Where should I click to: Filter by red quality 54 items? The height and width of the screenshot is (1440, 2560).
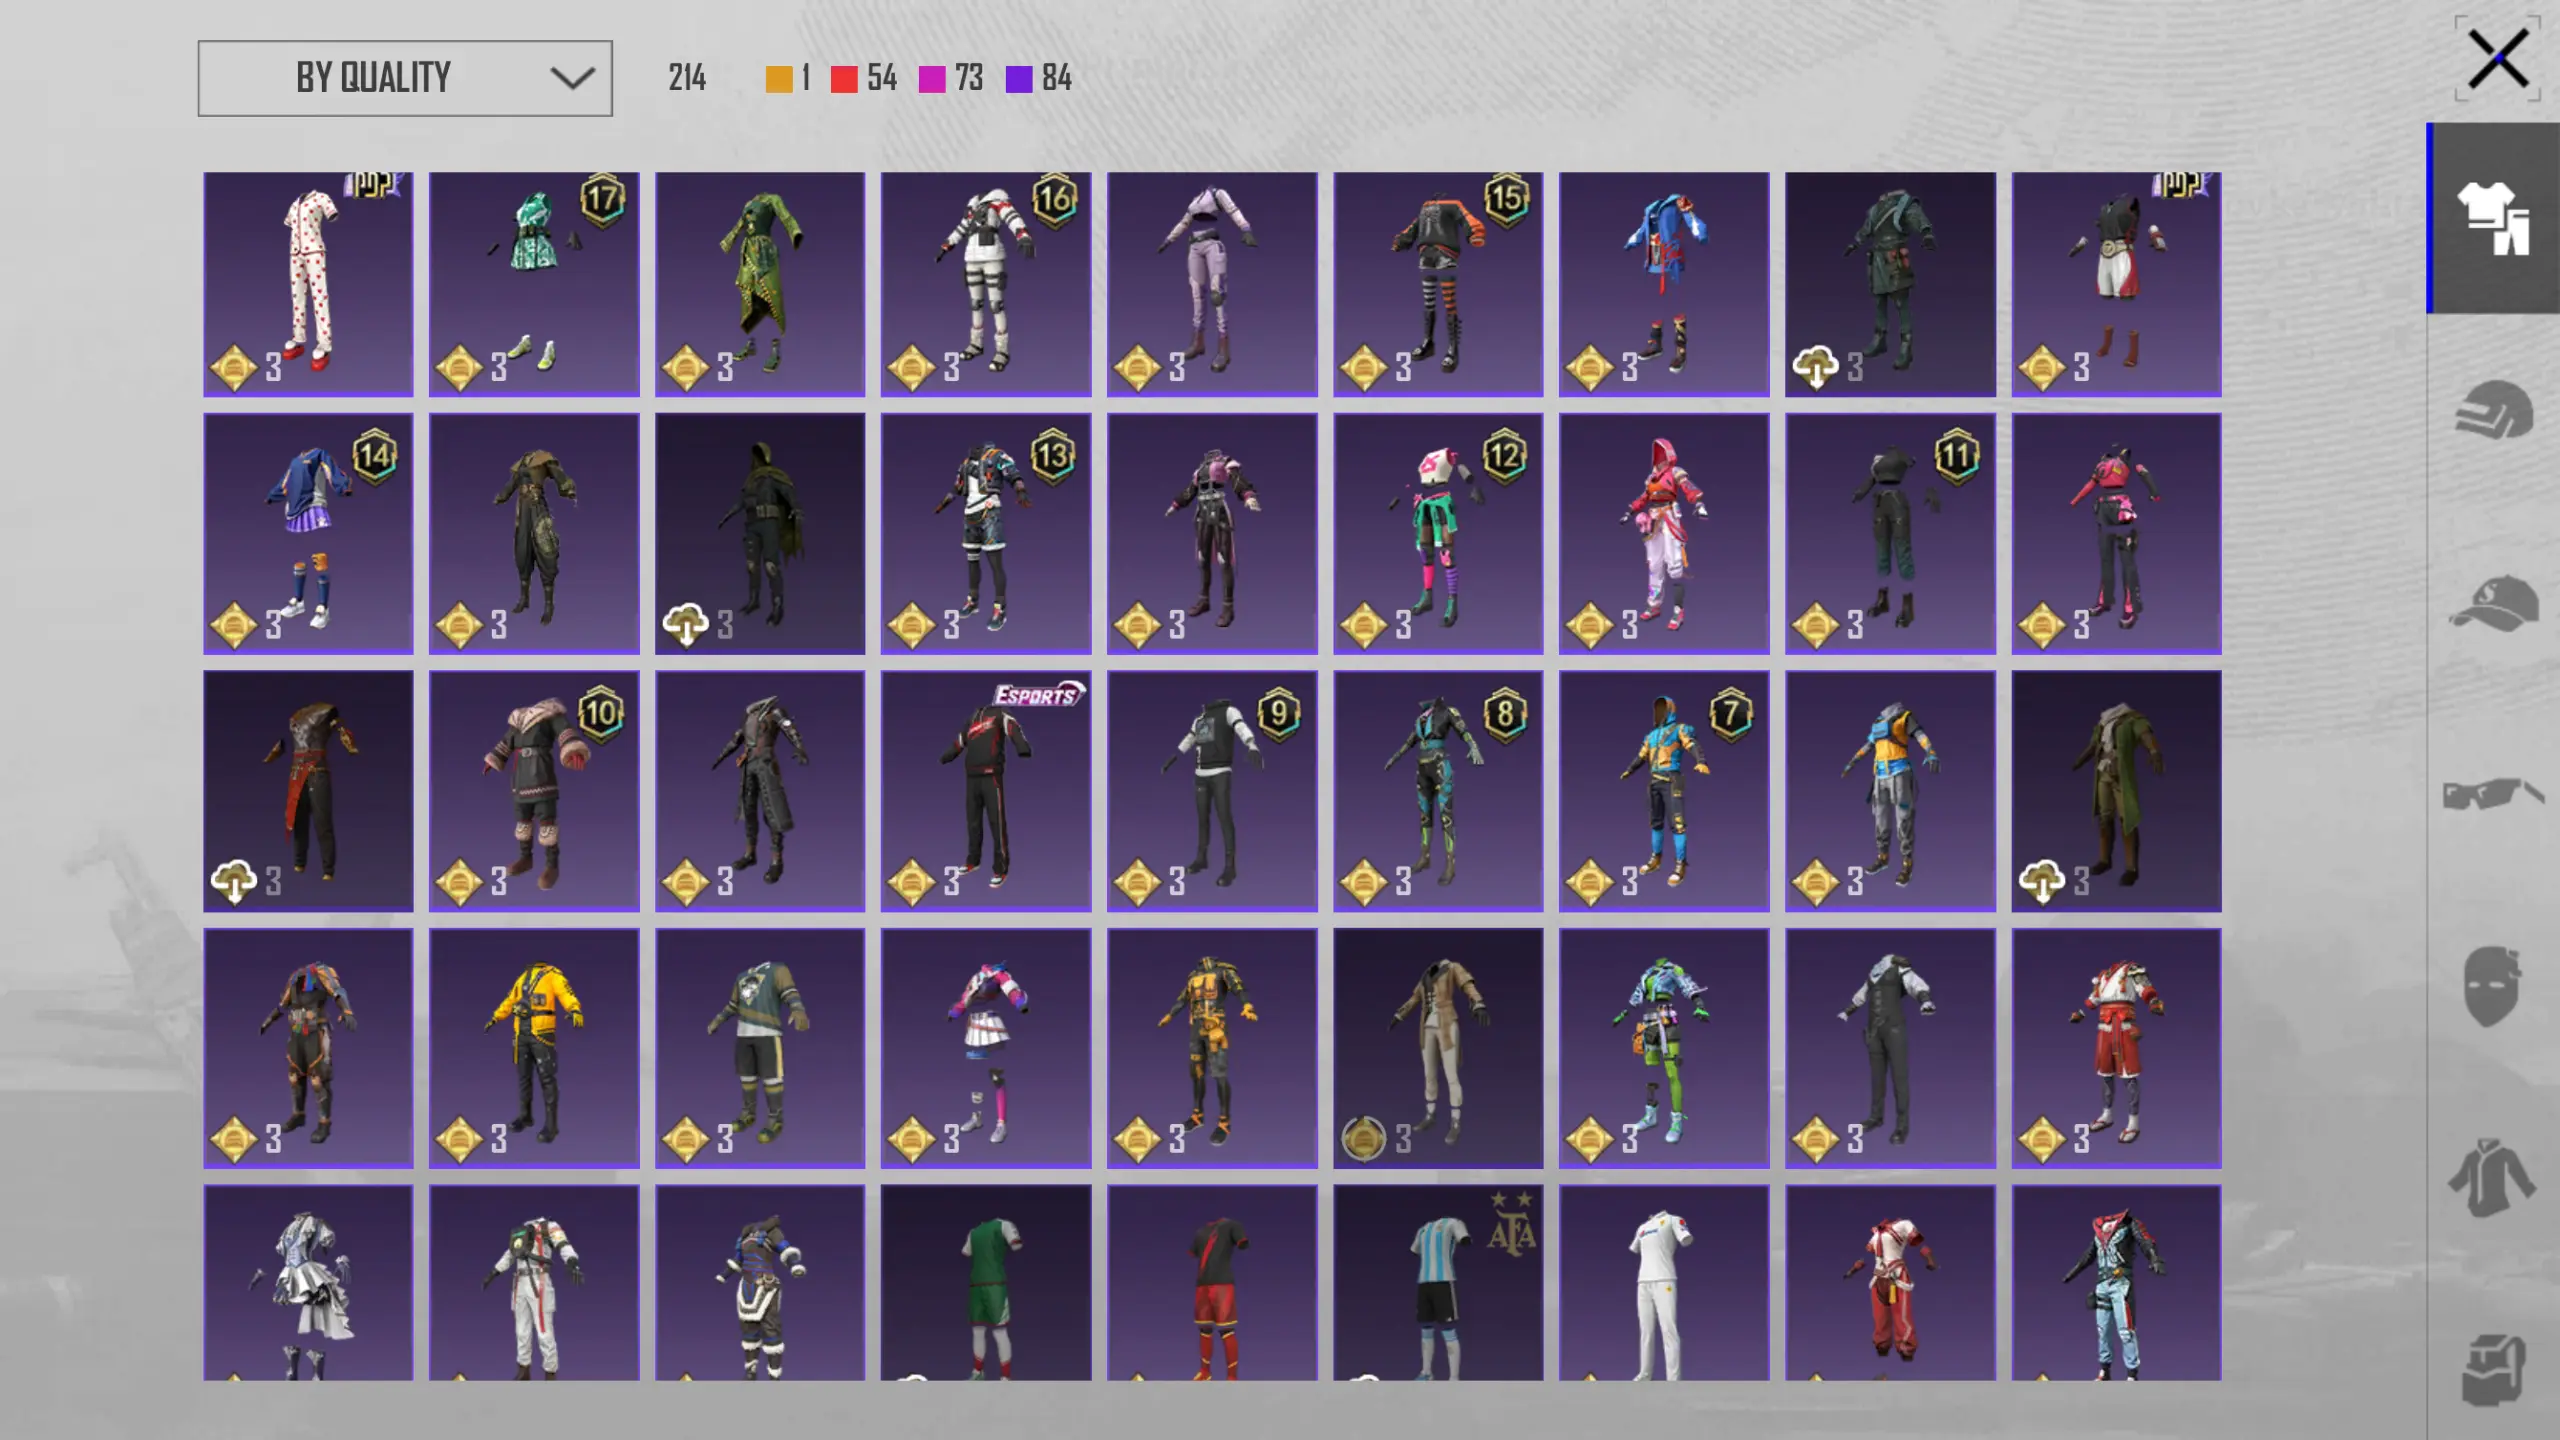pyautogui.click(x=864, y=78)
